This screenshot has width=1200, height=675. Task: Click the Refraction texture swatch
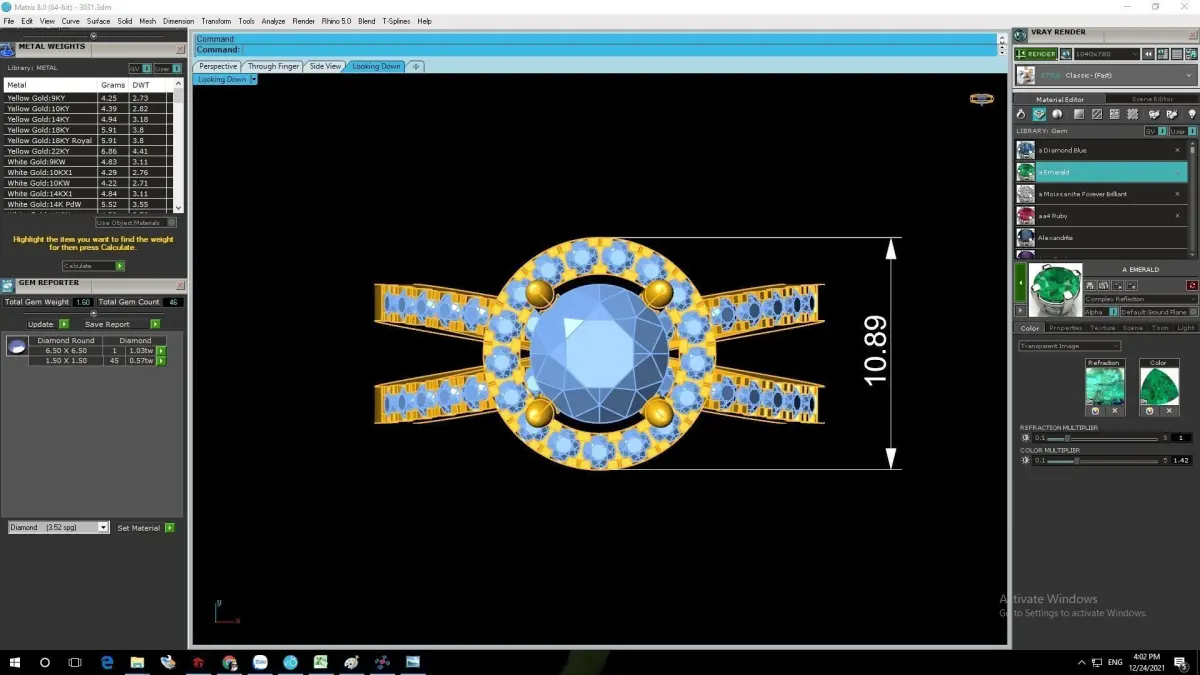1105,386
